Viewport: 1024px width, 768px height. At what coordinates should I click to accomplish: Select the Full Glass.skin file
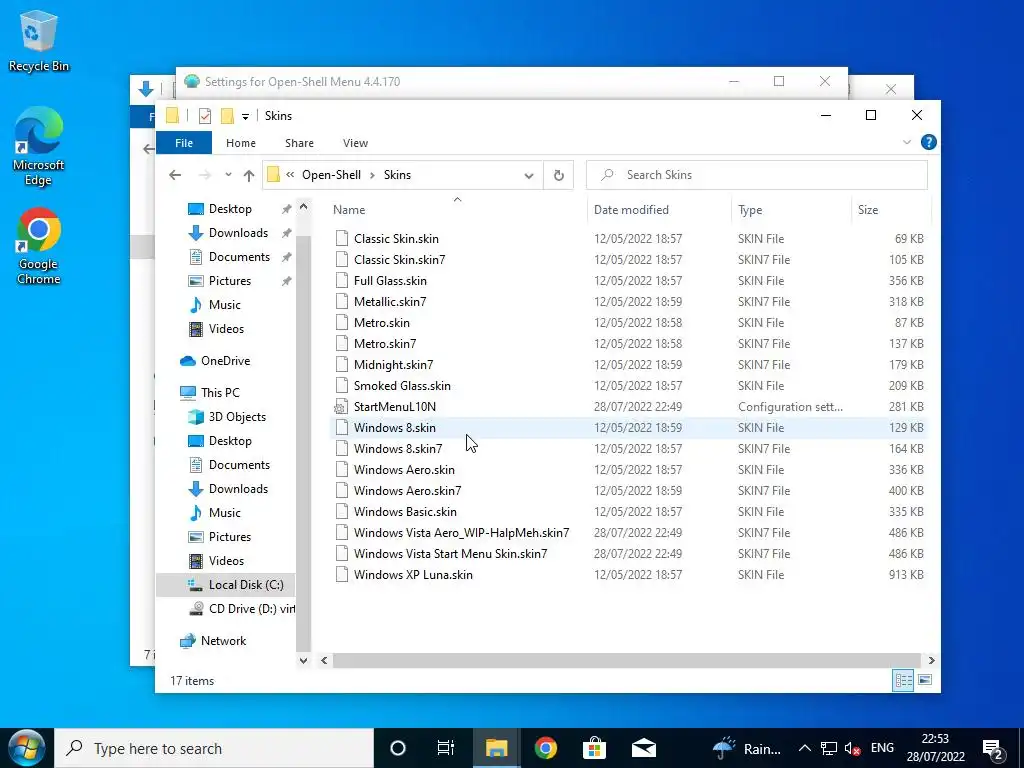click(390, 281)
